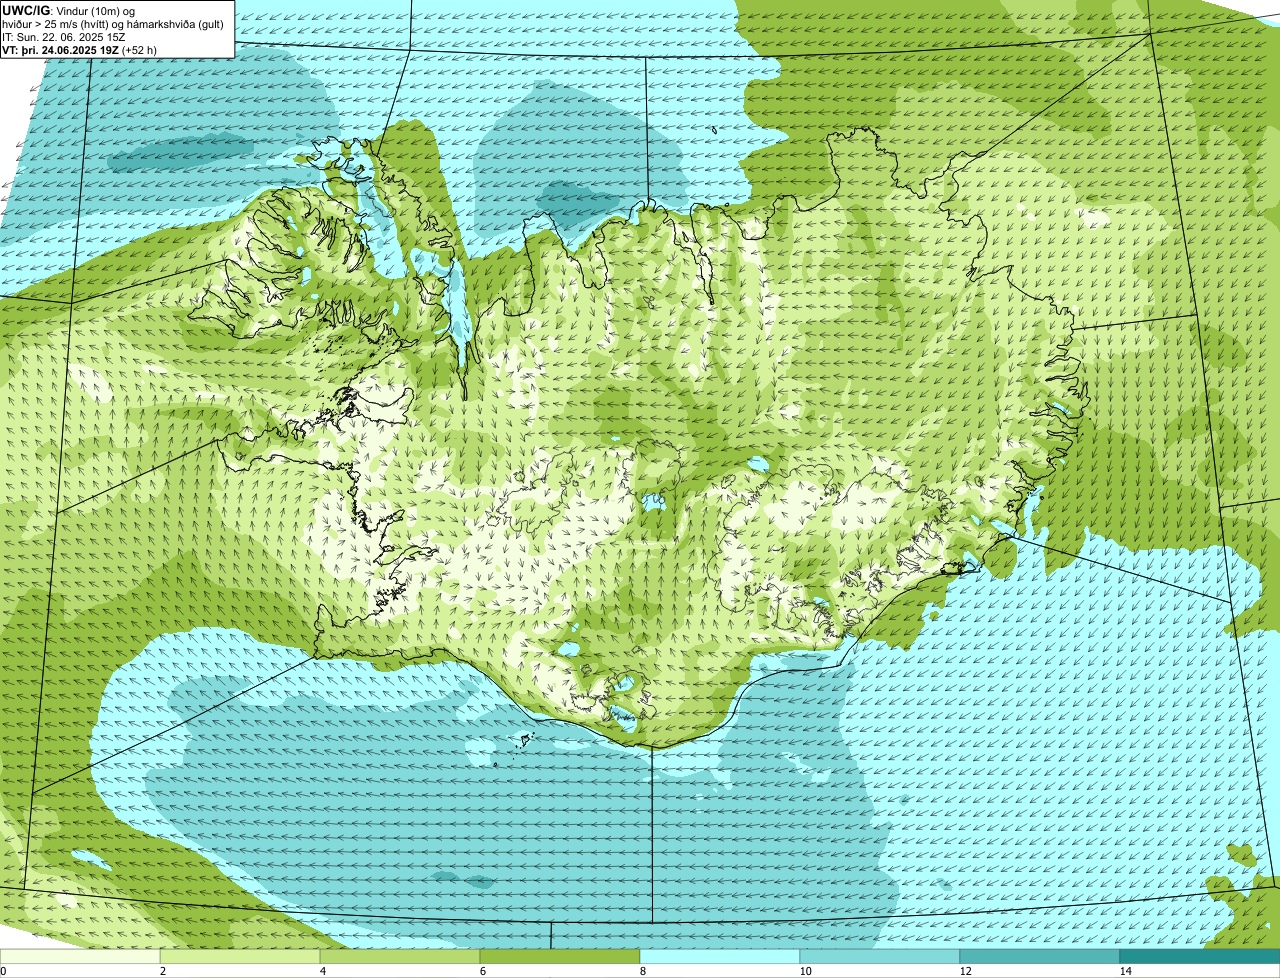Select the light cyan 8–10 m/s legend swatch

click(720, 956)
